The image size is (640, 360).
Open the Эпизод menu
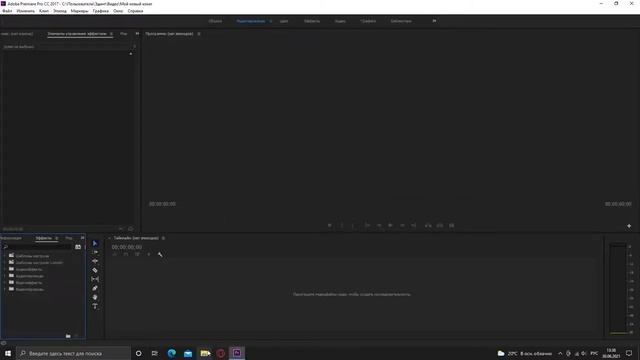60,11
